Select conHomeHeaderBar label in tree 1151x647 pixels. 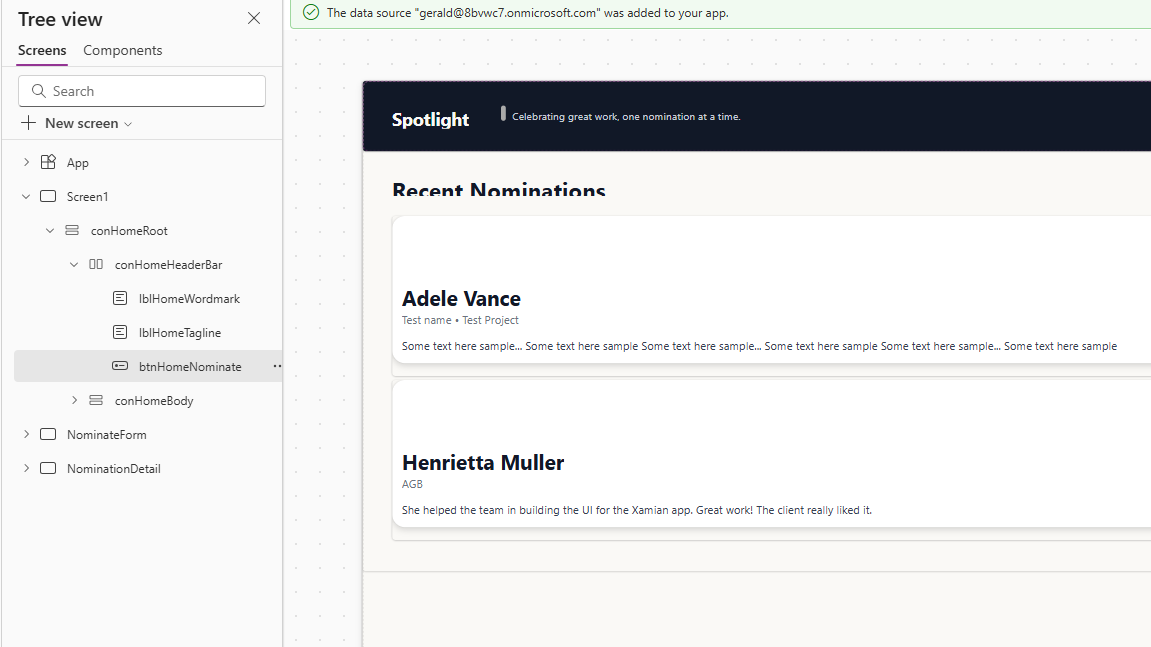point(168,264)
